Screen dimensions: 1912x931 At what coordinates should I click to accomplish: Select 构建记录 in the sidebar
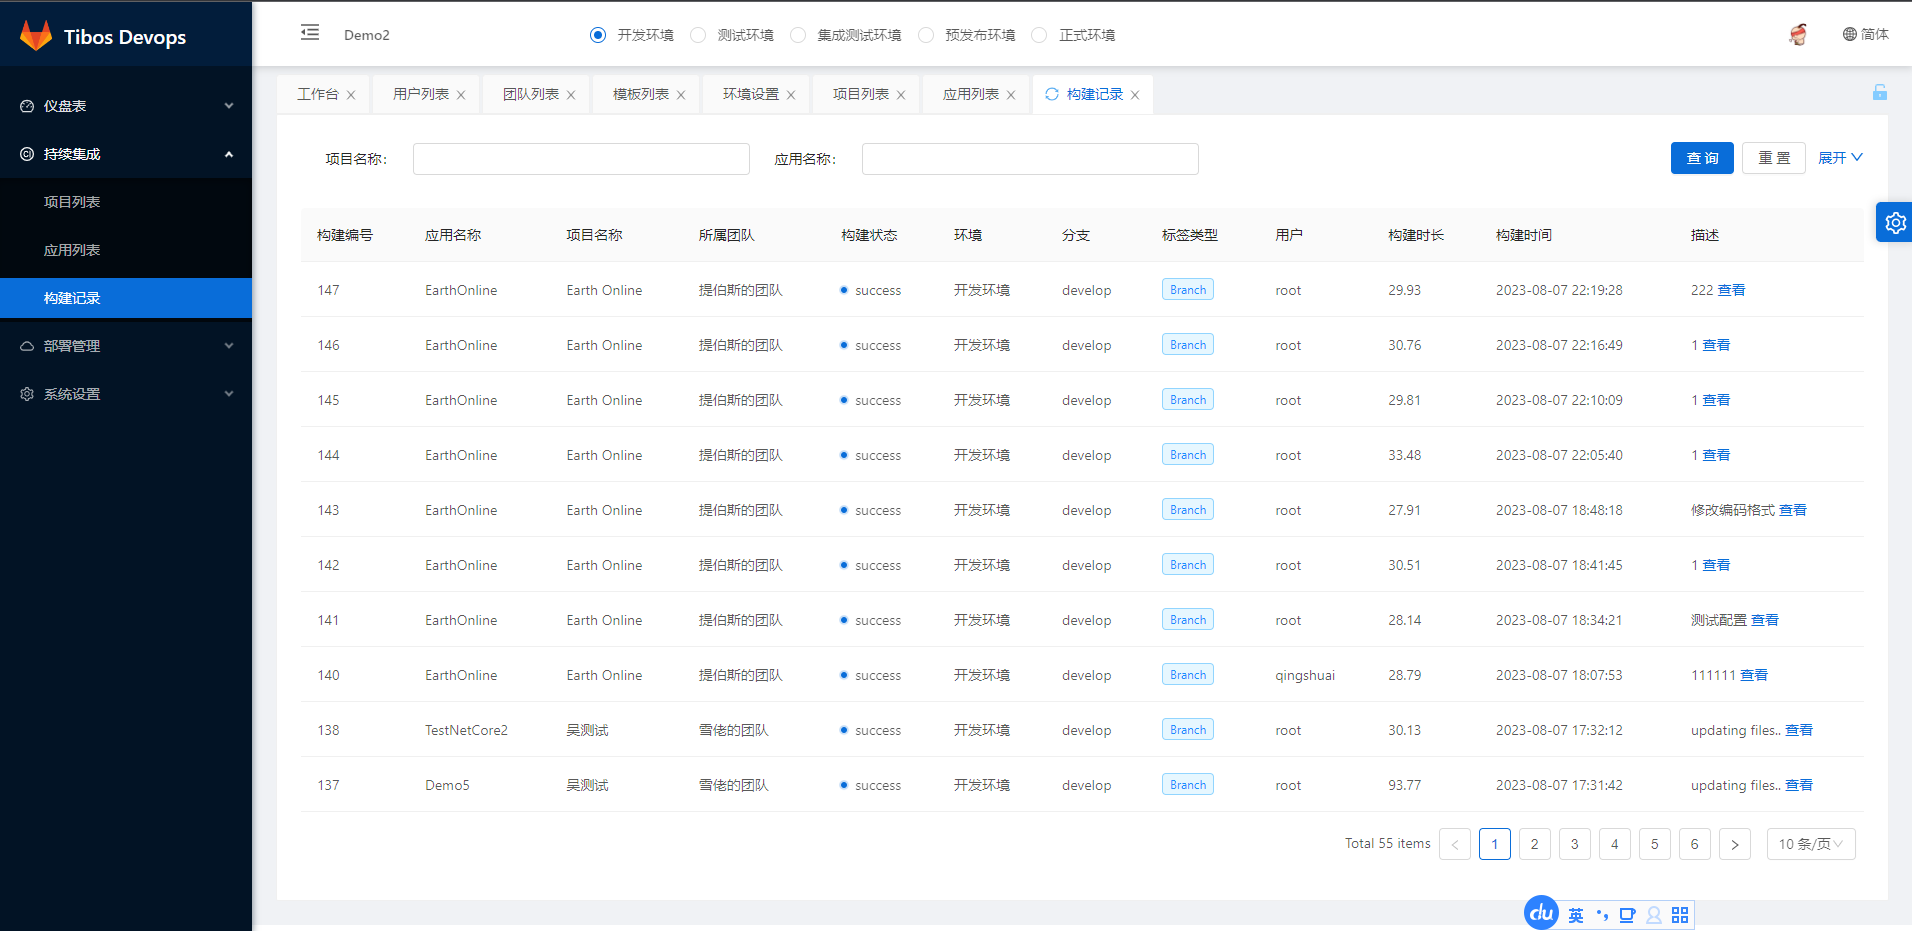126,298
